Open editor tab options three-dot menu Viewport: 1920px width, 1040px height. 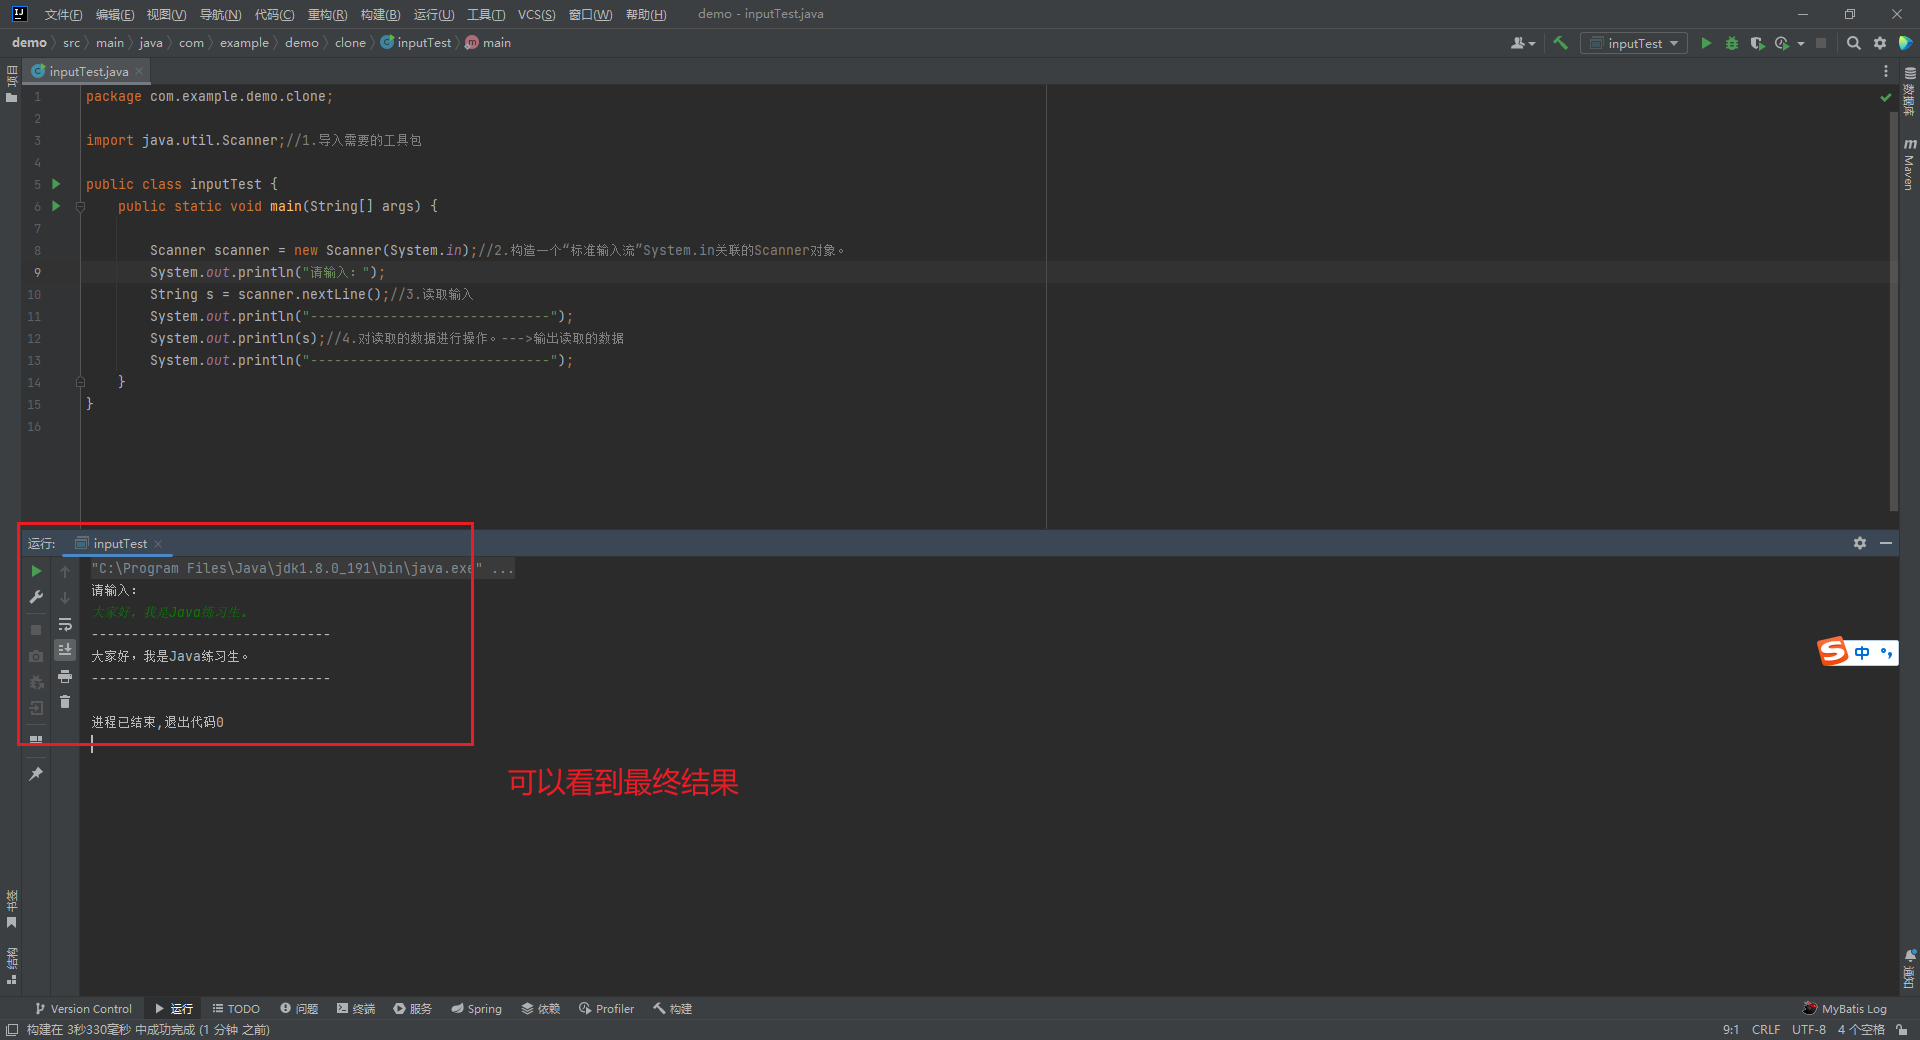pyautogui.click(x=1886, y=71)
